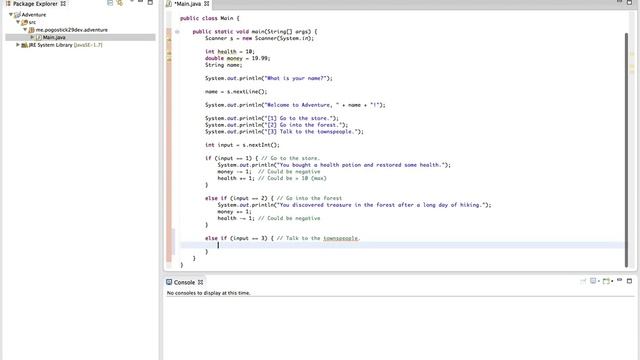Screen dimensions: 640x360
Task: Switch to the Package Explorer tab
Action: click(36, 4)
